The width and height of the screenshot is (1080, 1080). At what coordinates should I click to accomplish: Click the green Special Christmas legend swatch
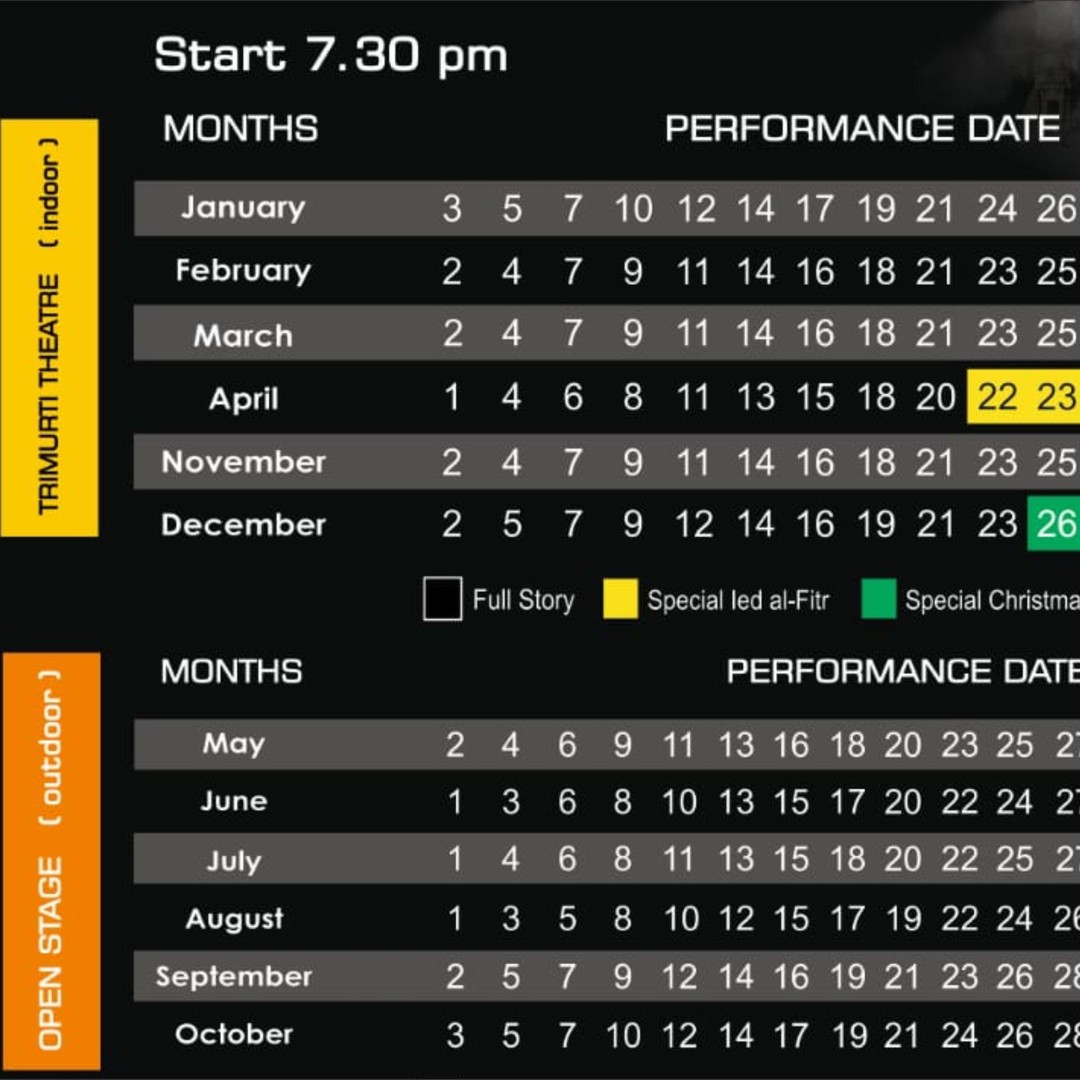[878, 599]
